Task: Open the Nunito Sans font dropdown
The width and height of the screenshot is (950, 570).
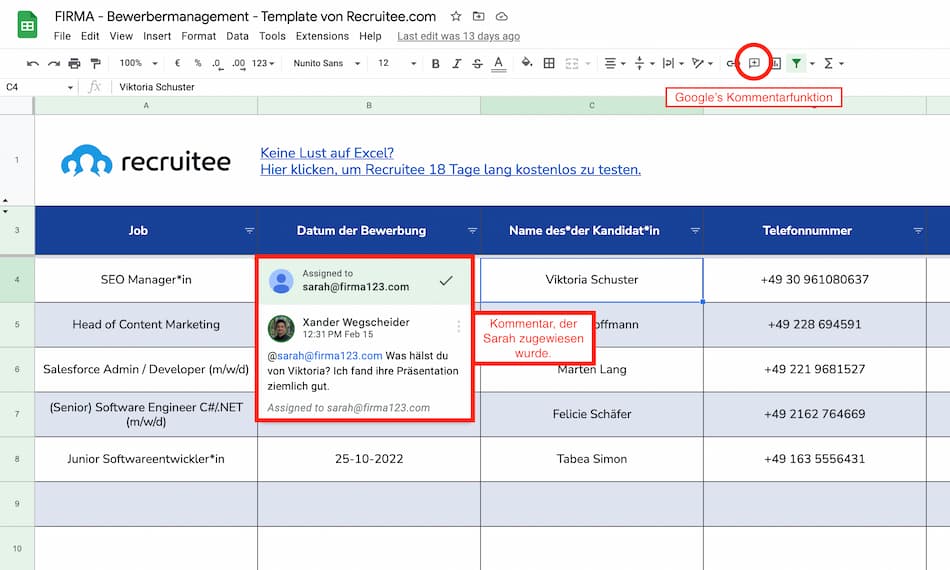Action: (x=324, y=63)
